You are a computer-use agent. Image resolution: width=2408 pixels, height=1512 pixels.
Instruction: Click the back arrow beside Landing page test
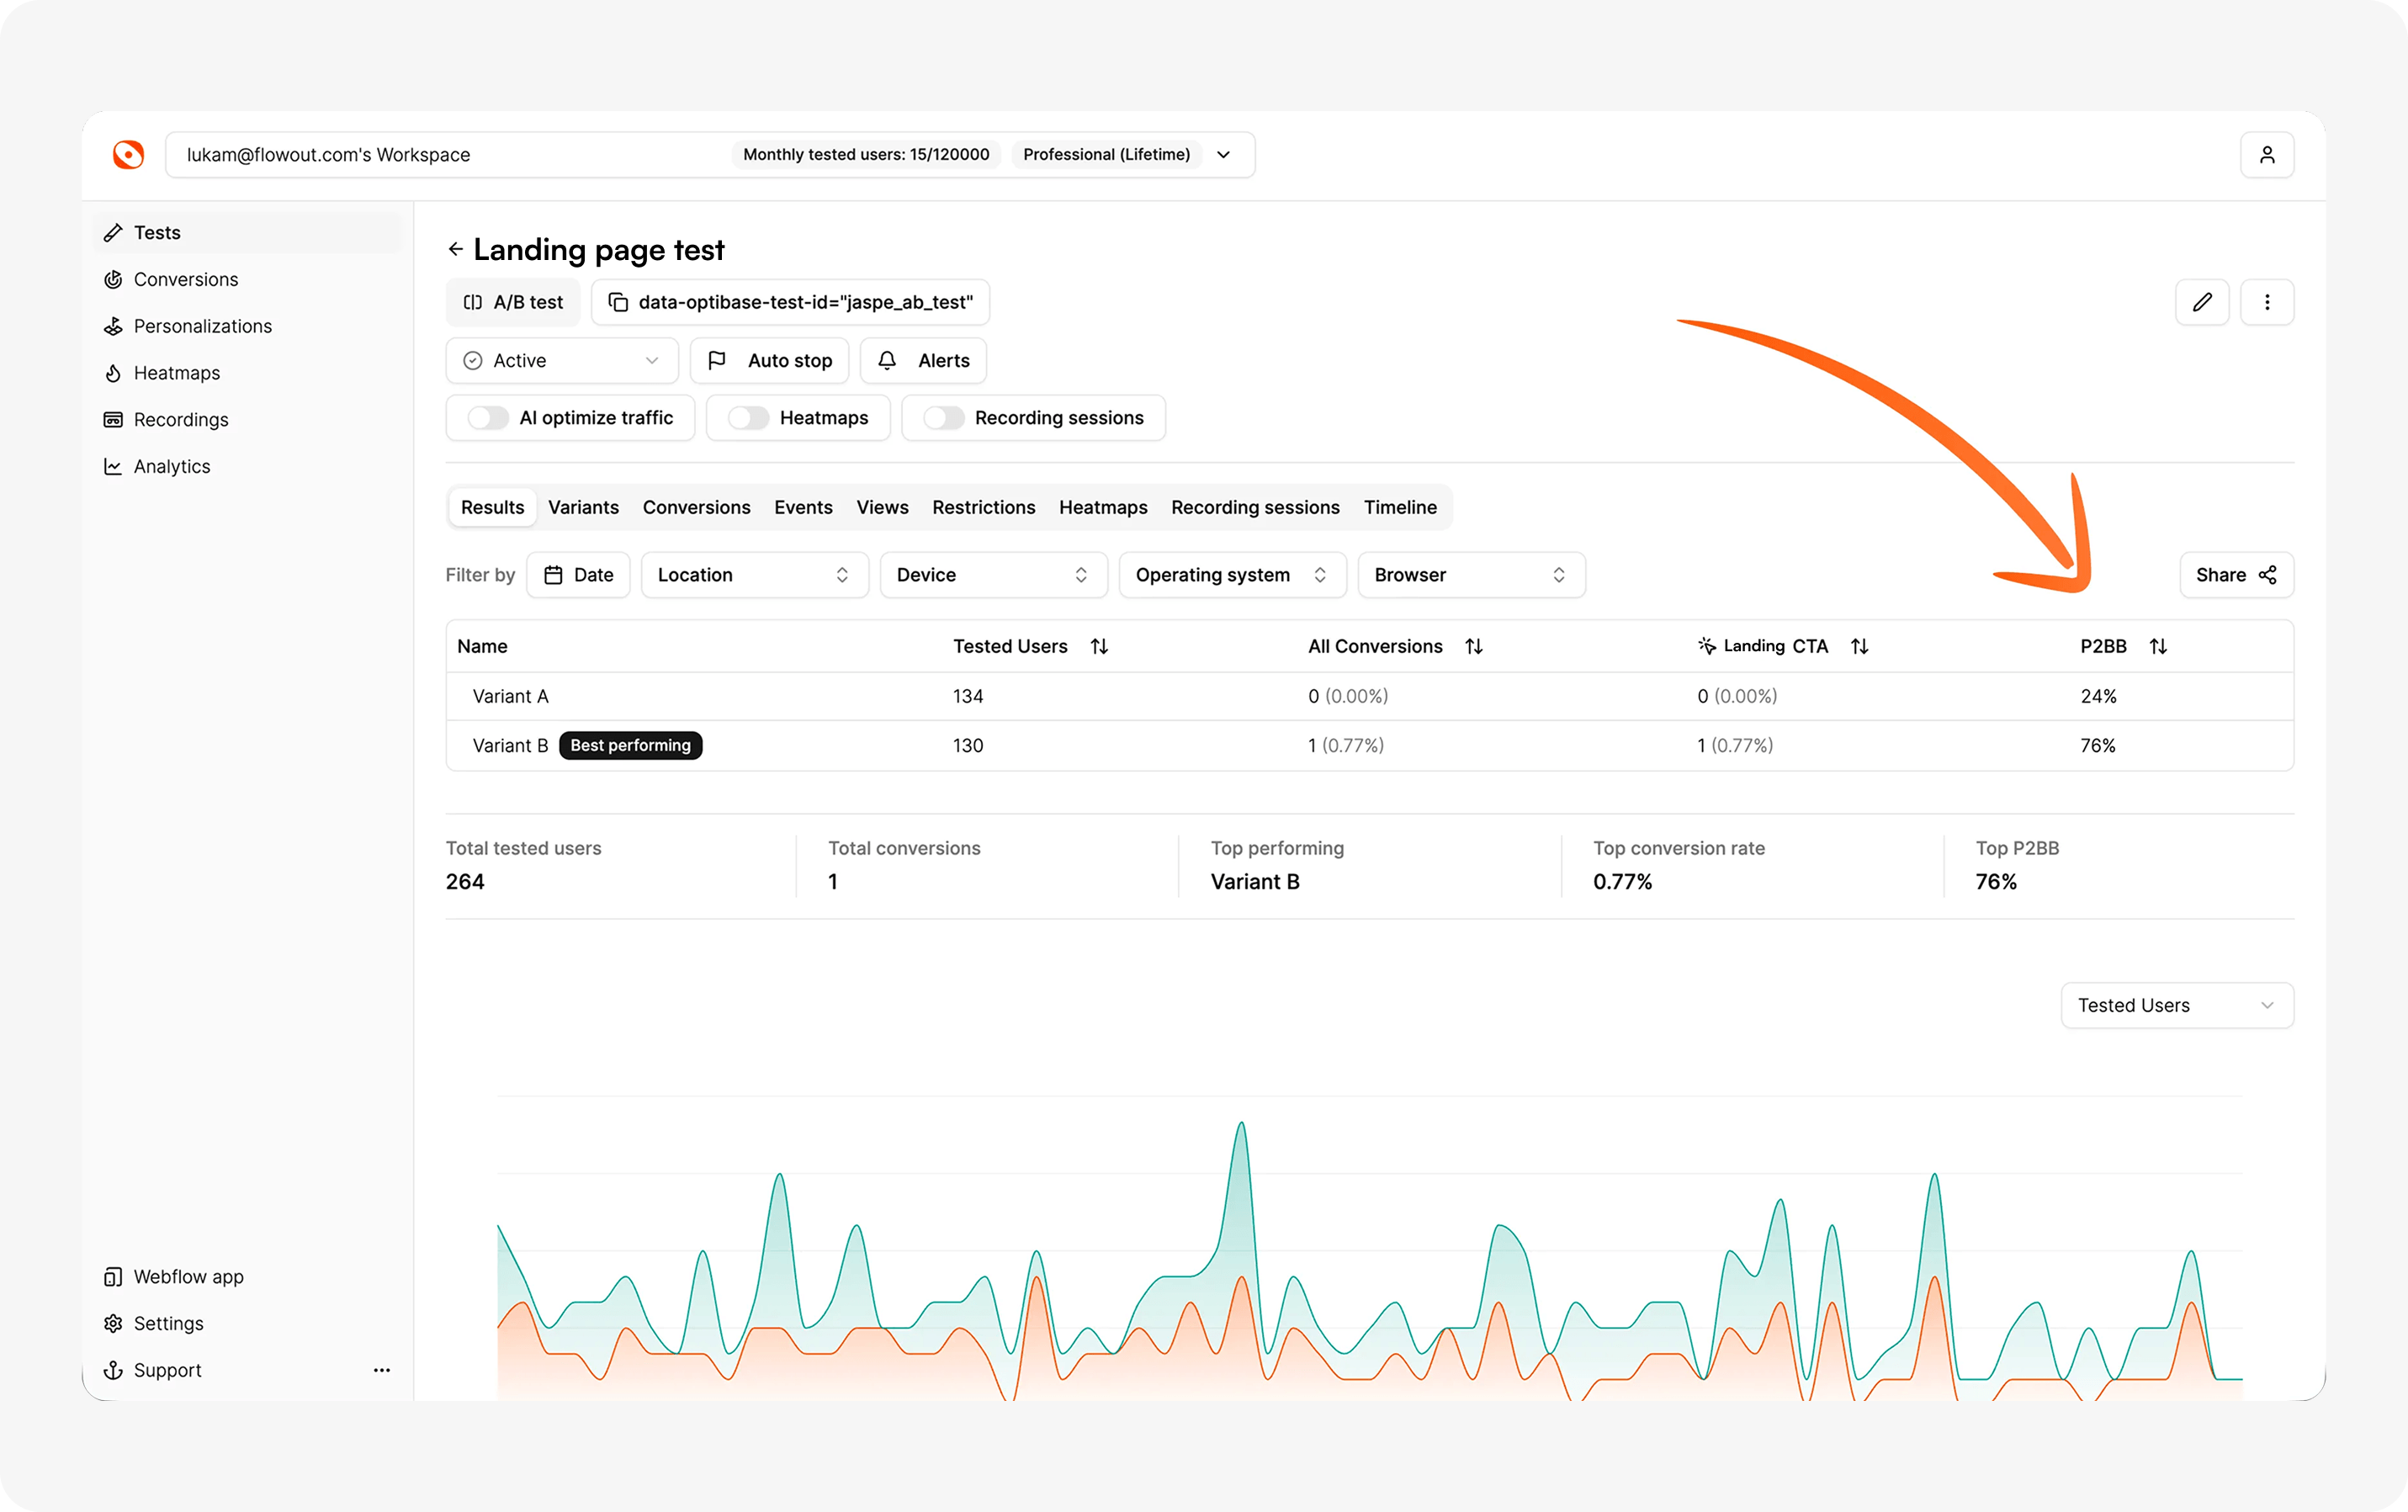[x=456, y=249]
